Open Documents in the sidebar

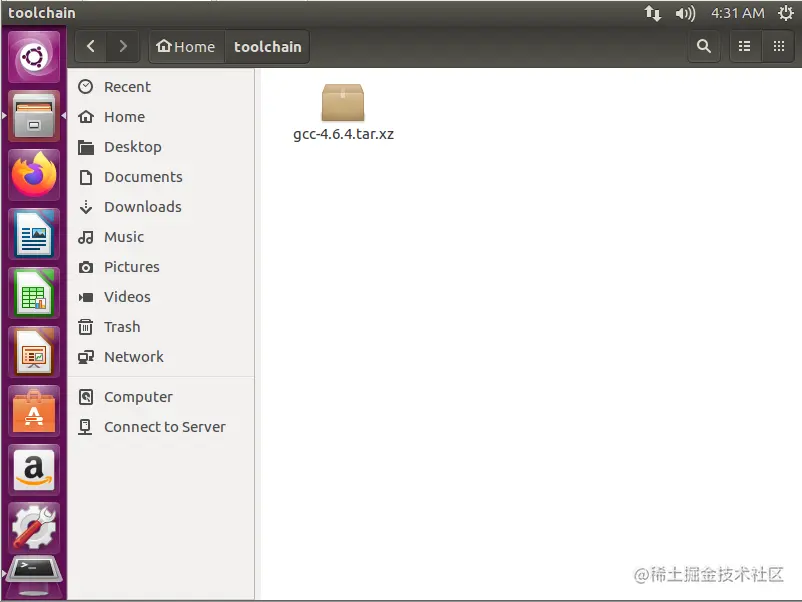[161, 177]
